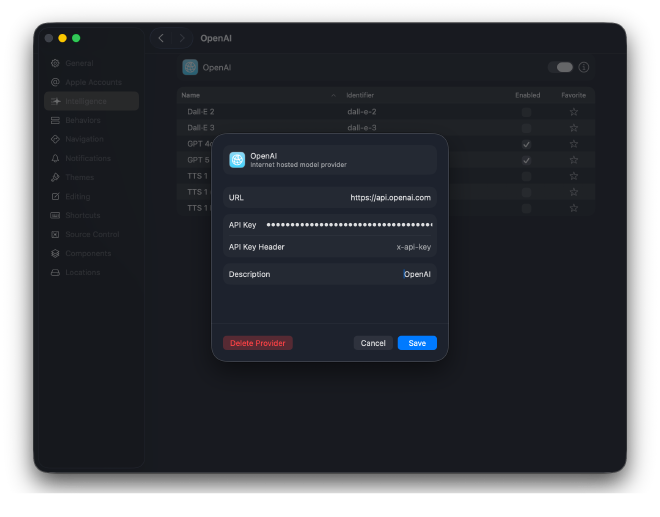Image resolution: width=660 pixels, height=517 pixels.
Task: Click the Shortcuts keyboard icon
Action: 55,215
